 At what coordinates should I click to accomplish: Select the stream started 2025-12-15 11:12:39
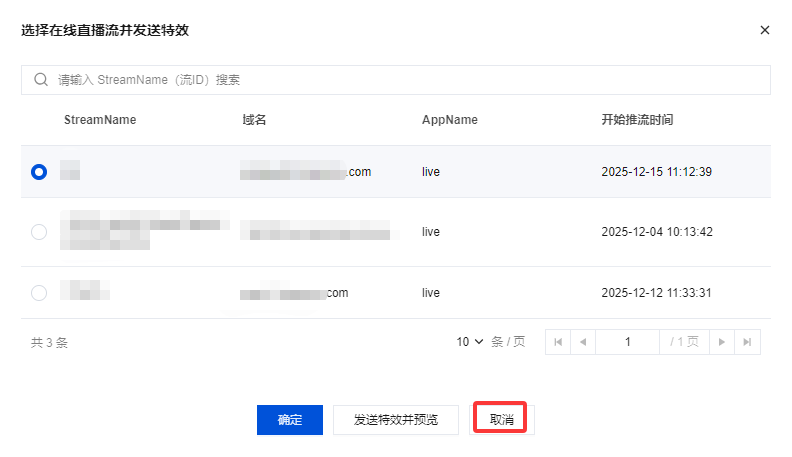(x=39, y=172)
